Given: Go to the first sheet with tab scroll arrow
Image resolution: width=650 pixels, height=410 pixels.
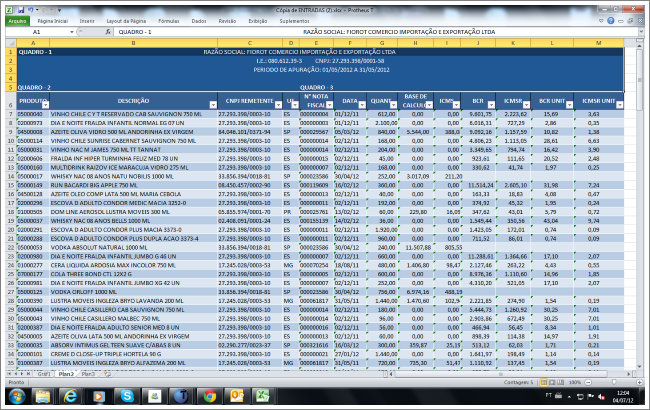Looking at the screenshot, I should pyautogui.click(x=10, y=374).
